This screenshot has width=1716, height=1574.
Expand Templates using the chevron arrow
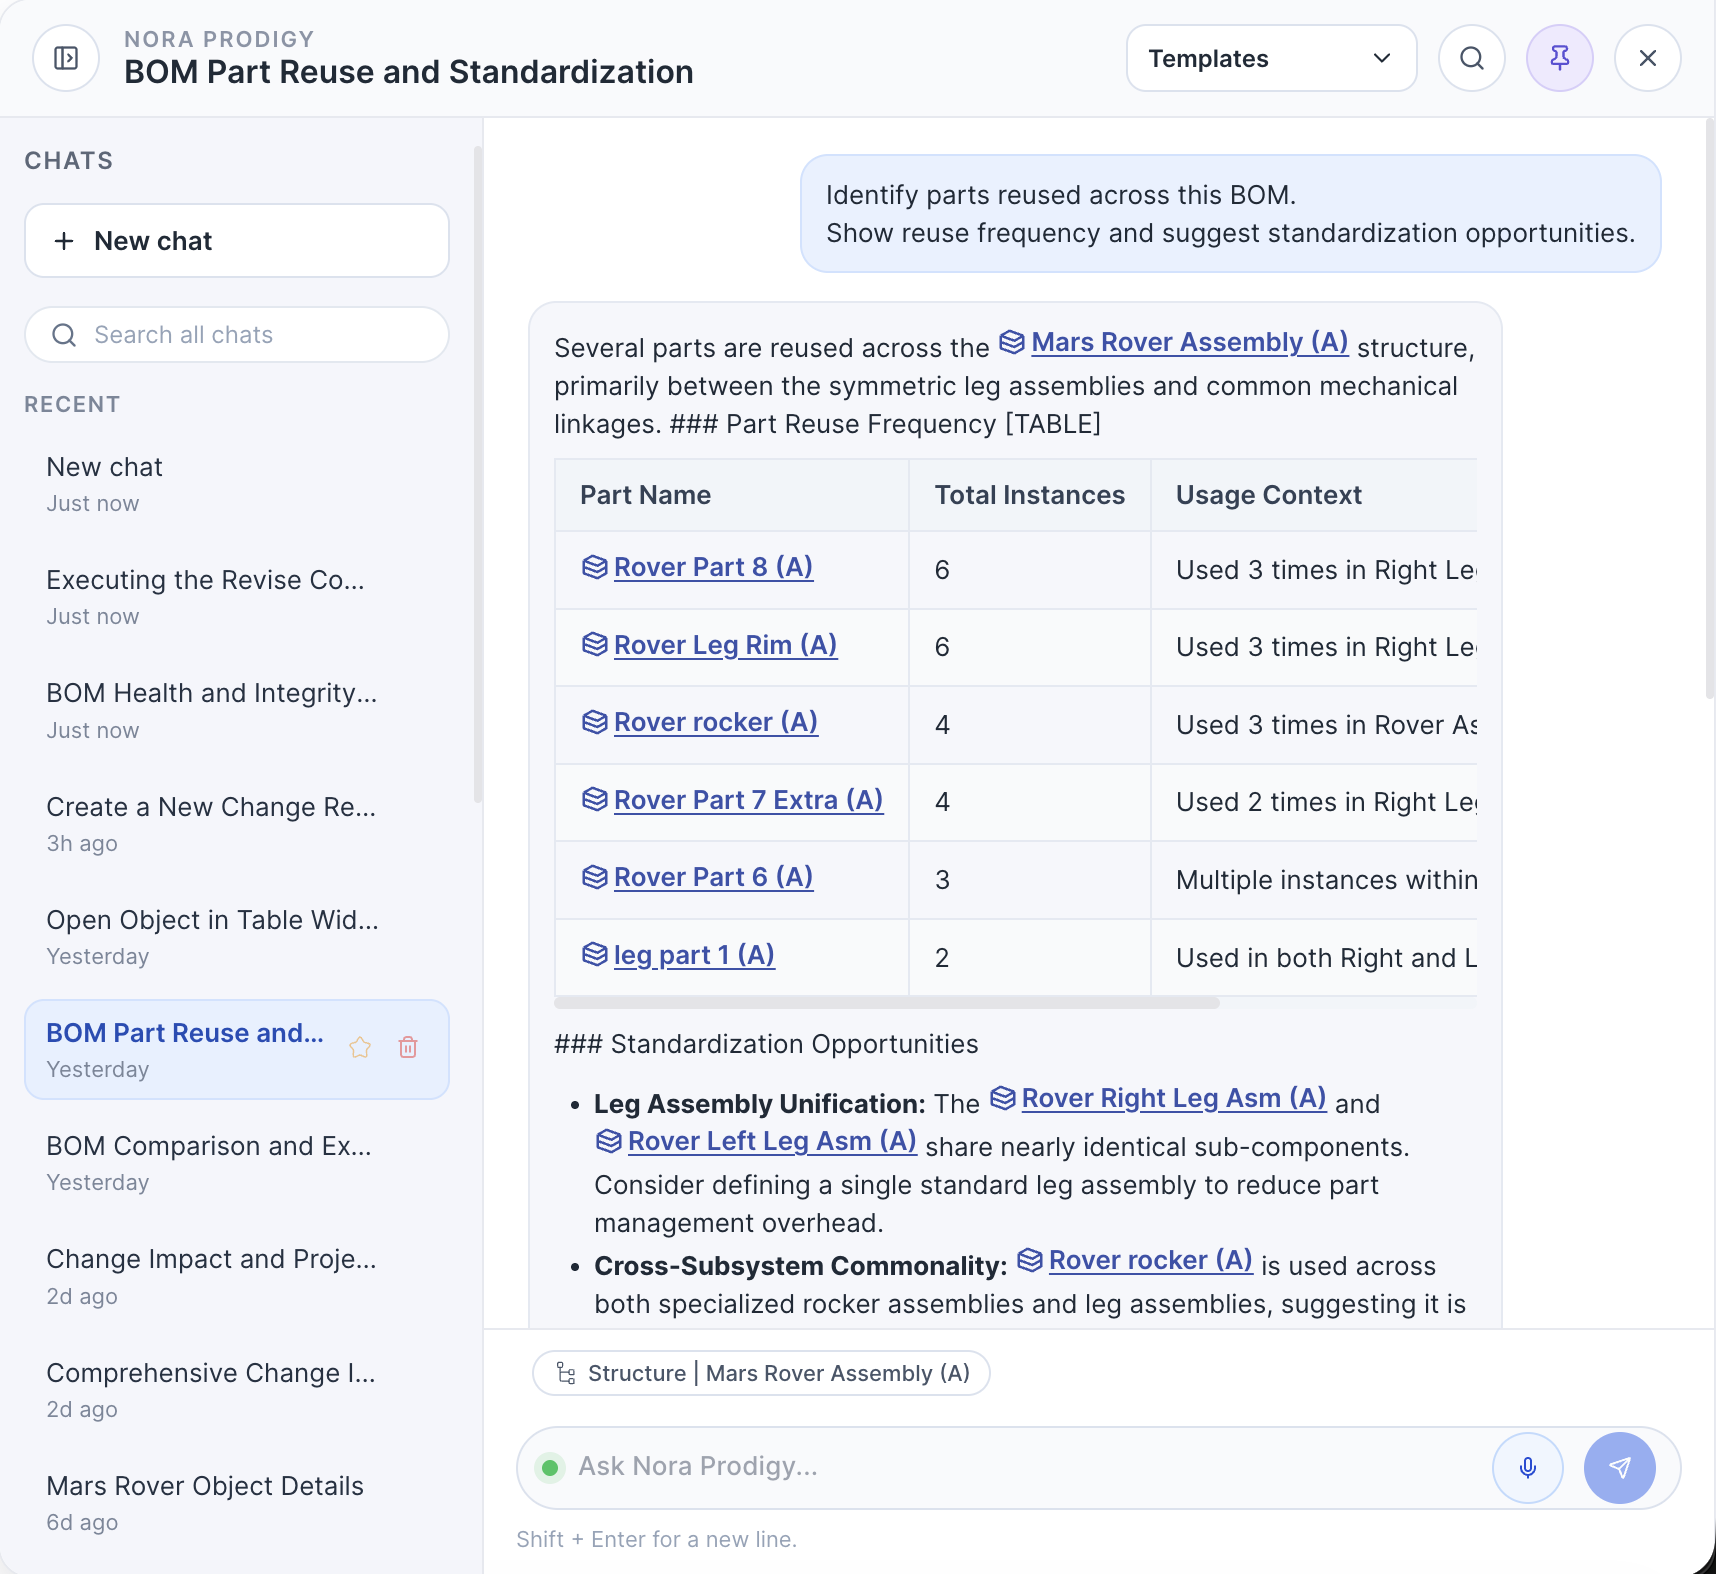pos(1382,58)
